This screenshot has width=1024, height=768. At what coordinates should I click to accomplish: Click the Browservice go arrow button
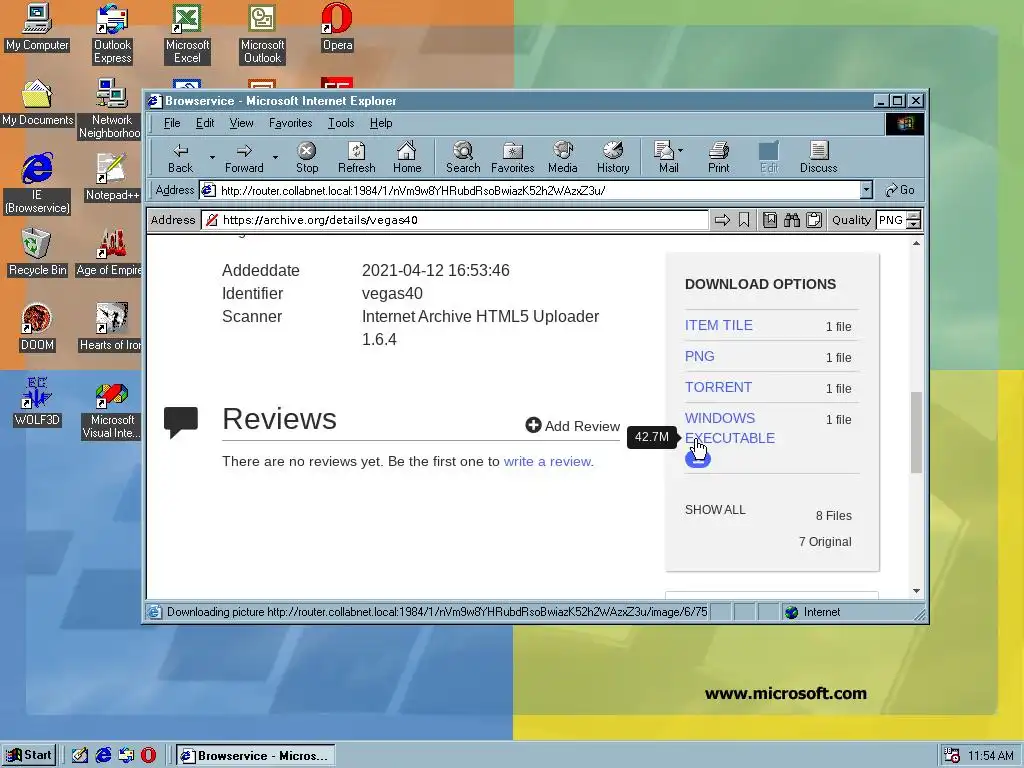(x=722, y=220)
